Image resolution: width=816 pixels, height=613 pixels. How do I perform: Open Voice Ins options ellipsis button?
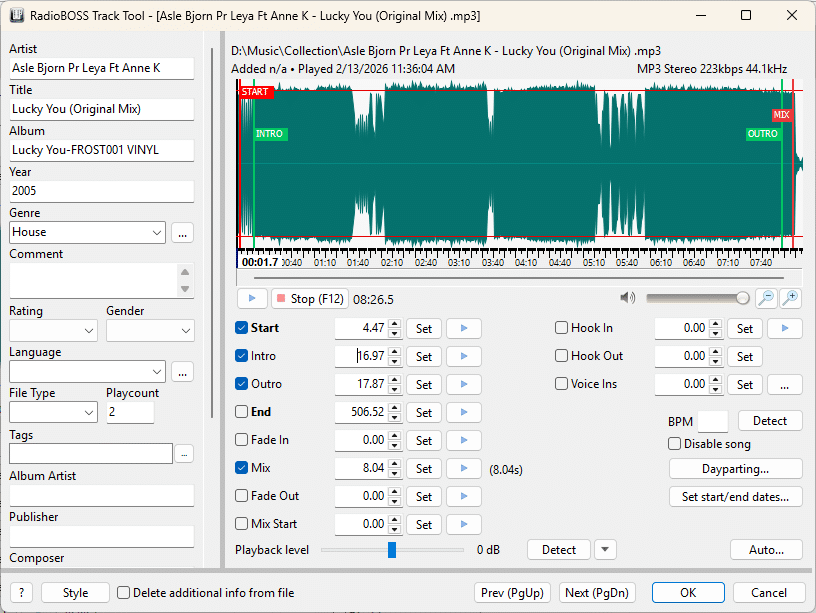[785, 385]
